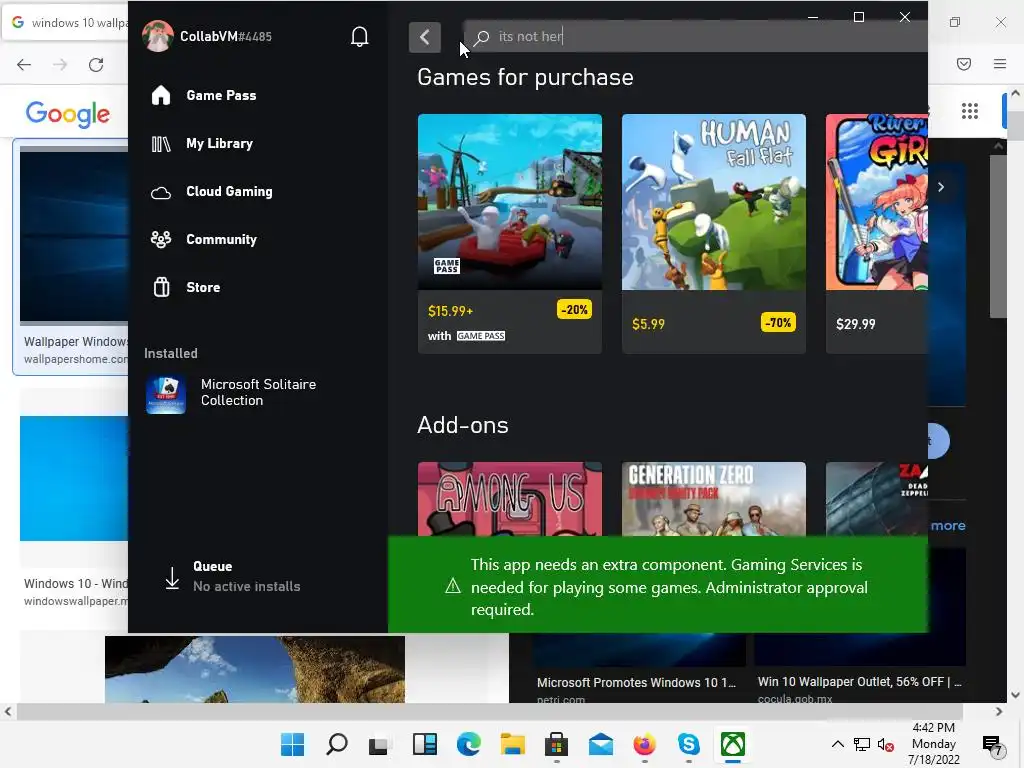Open Skype from taskbar
This screenshot has width=1024, height=768.
point(688,744)
